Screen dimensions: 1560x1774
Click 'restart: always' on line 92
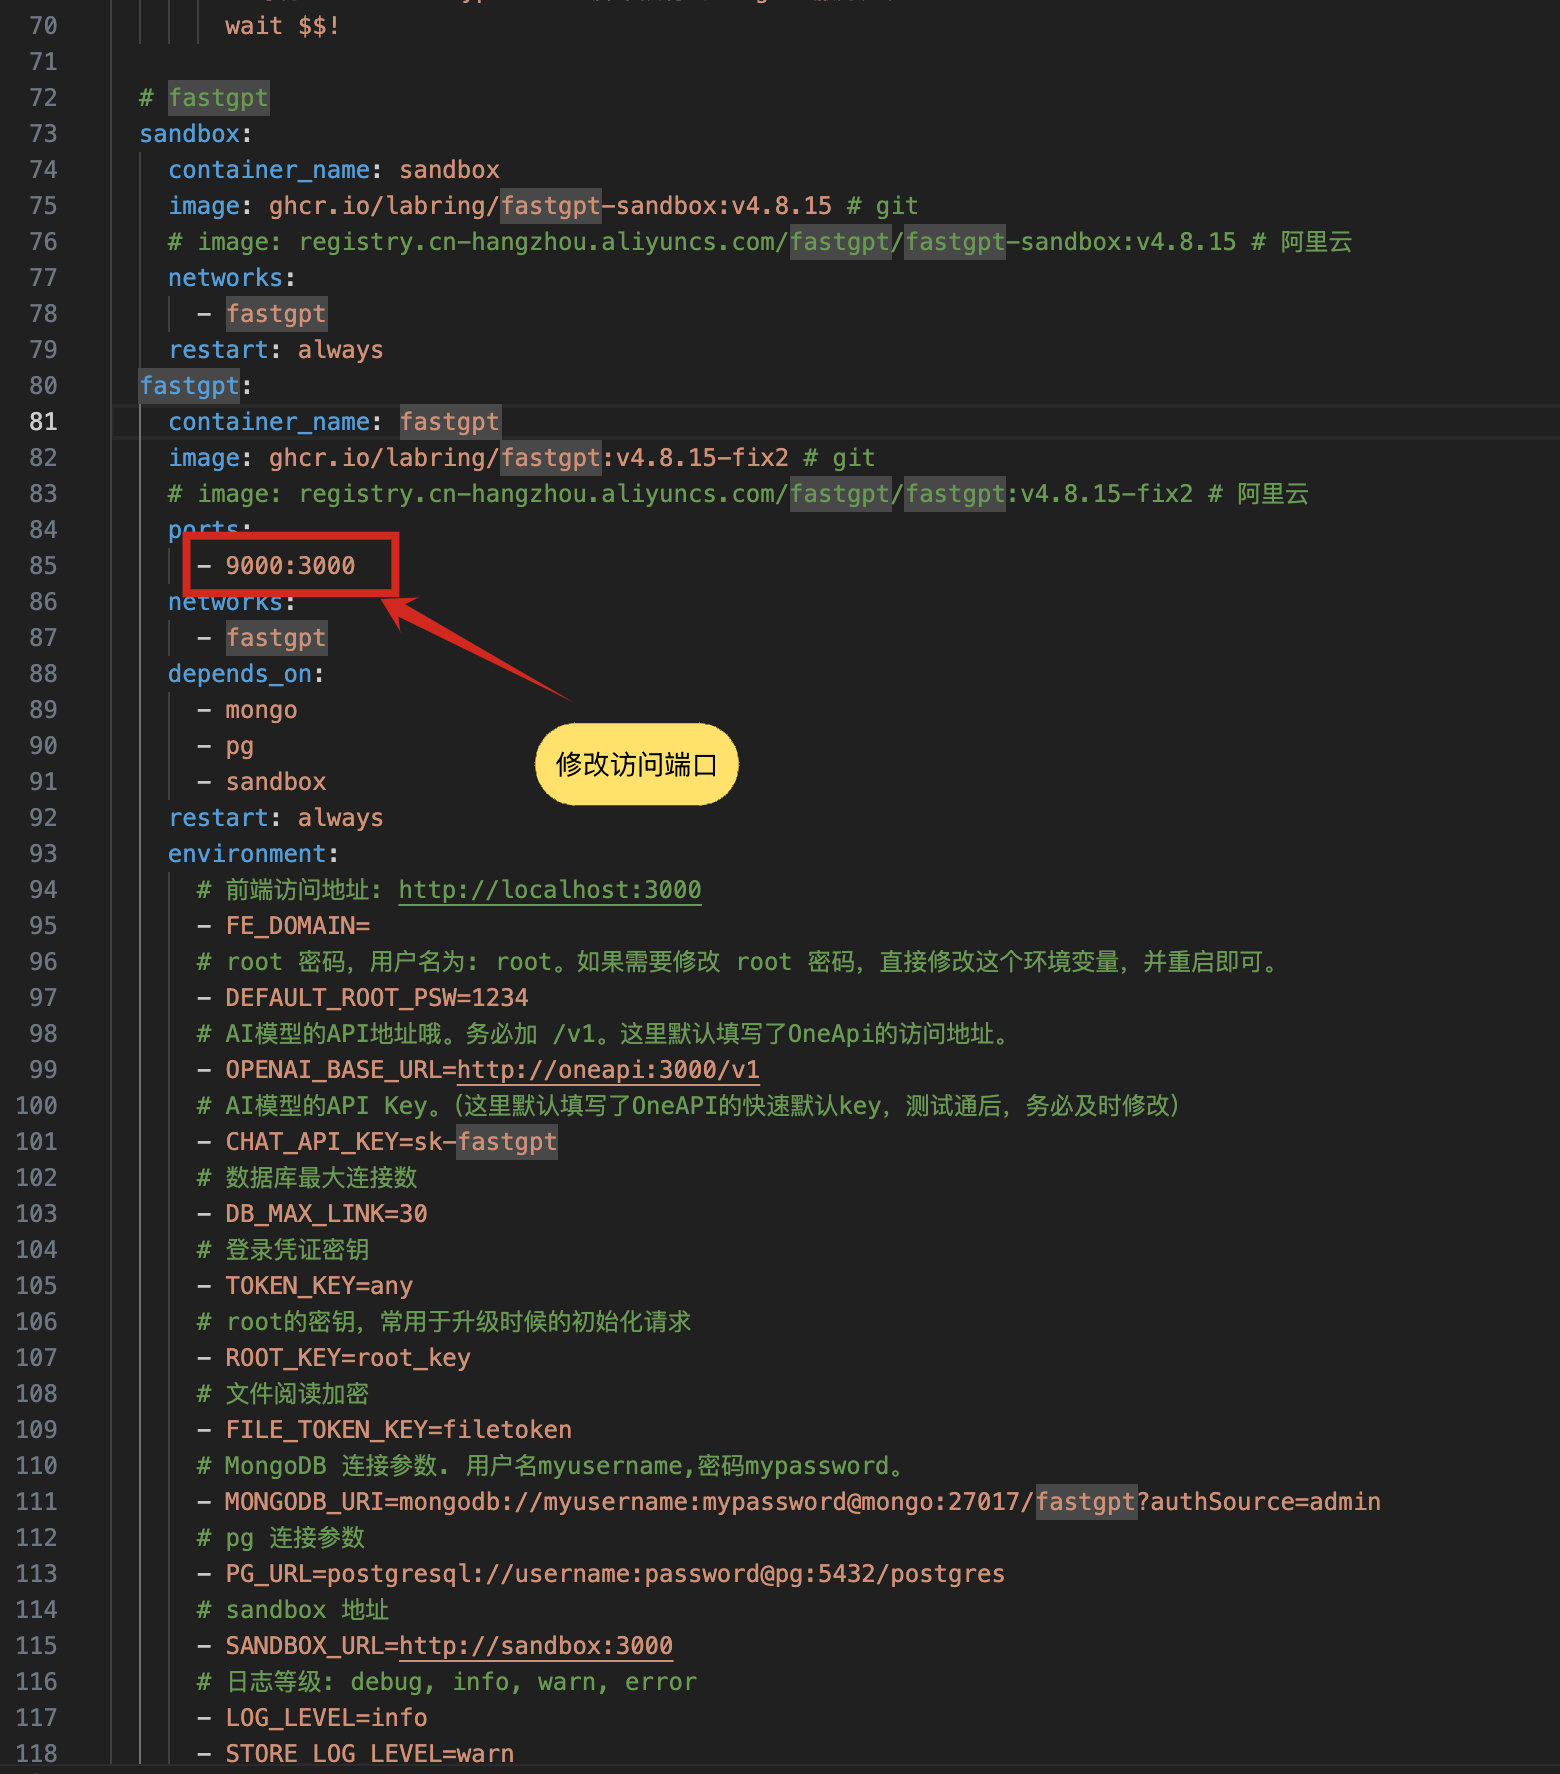click(x=276, y=818)
